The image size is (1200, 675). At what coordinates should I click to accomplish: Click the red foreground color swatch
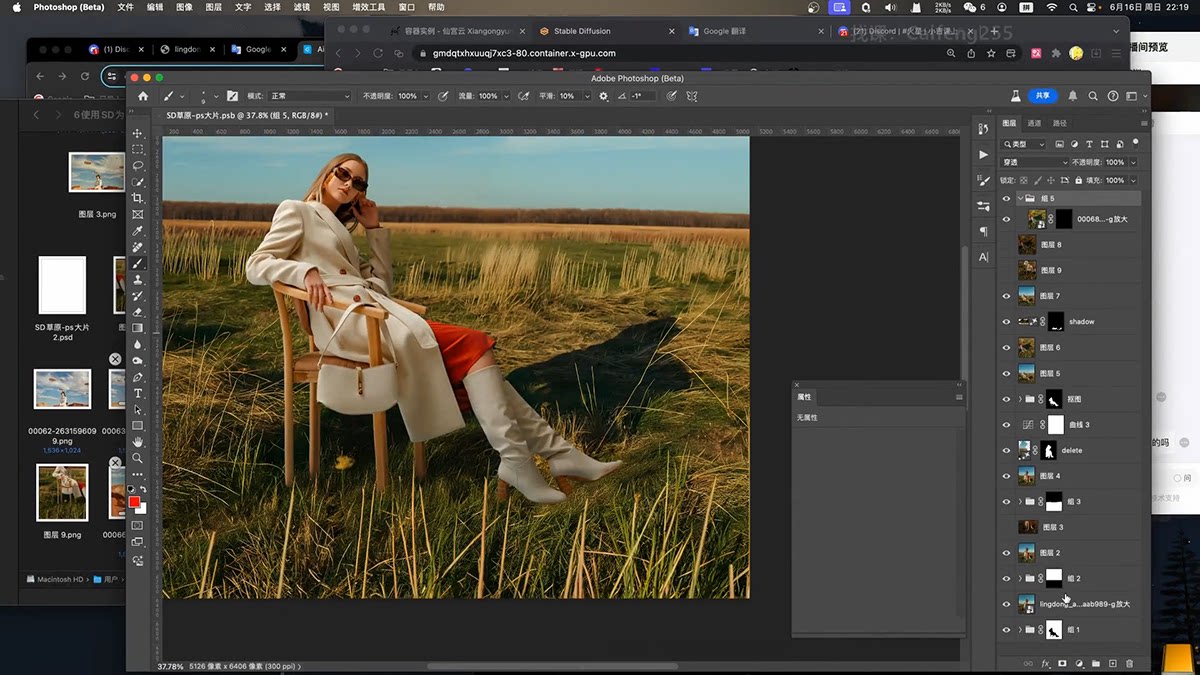tap(134, 502)
